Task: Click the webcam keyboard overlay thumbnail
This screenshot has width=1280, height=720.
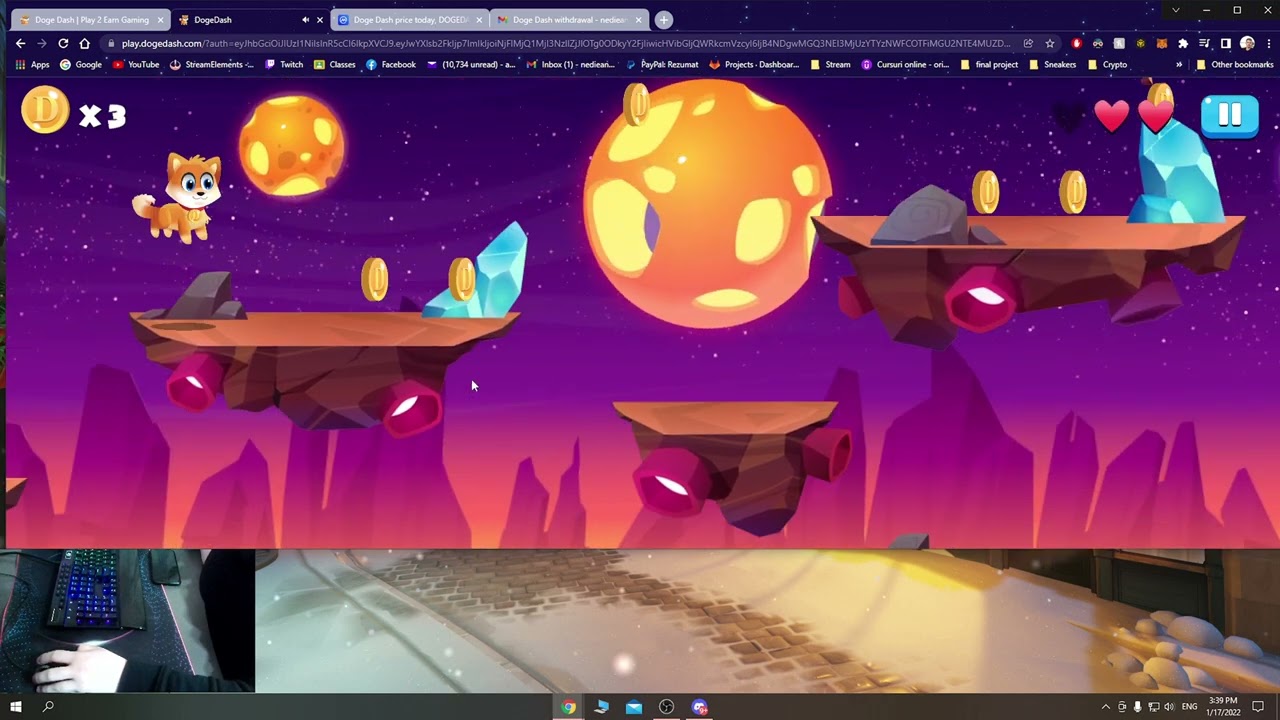Action: (x=128, y=620)
